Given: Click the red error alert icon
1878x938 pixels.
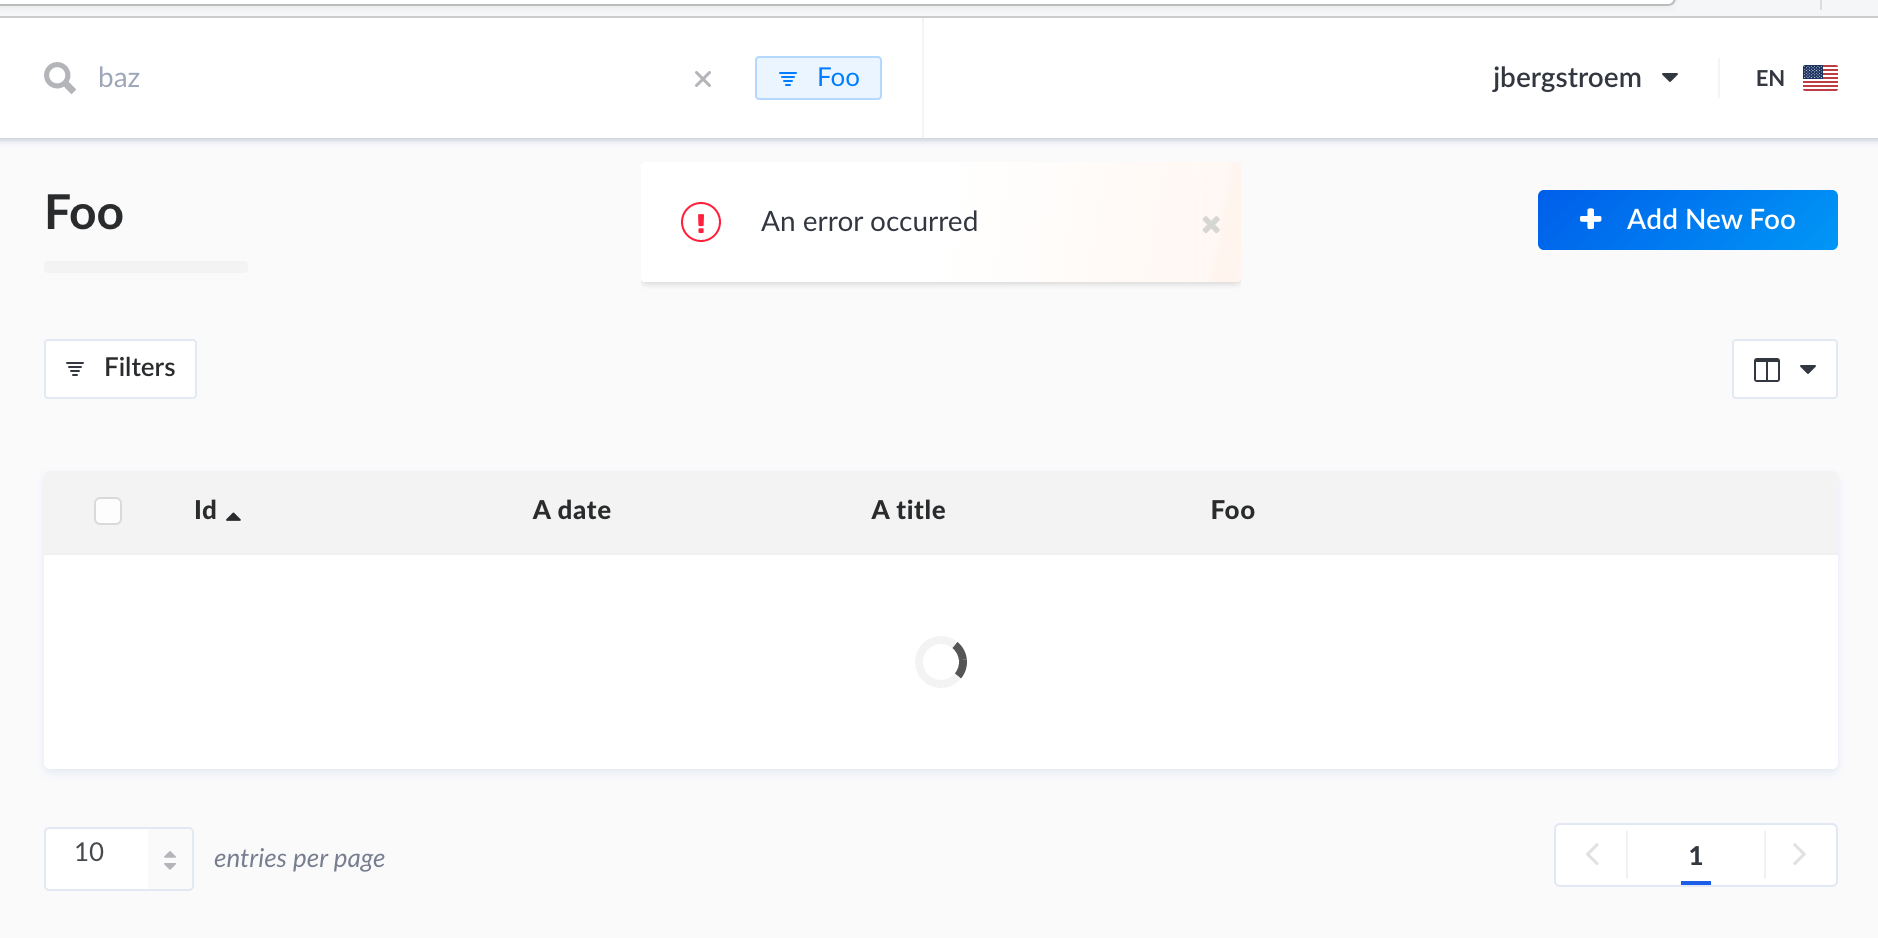Looking at the screenshot, I should coord(701,222).
